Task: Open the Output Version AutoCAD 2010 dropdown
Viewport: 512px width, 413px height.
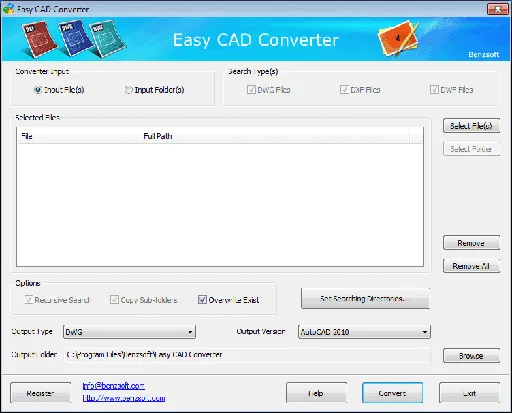Action: click(364, 332)
